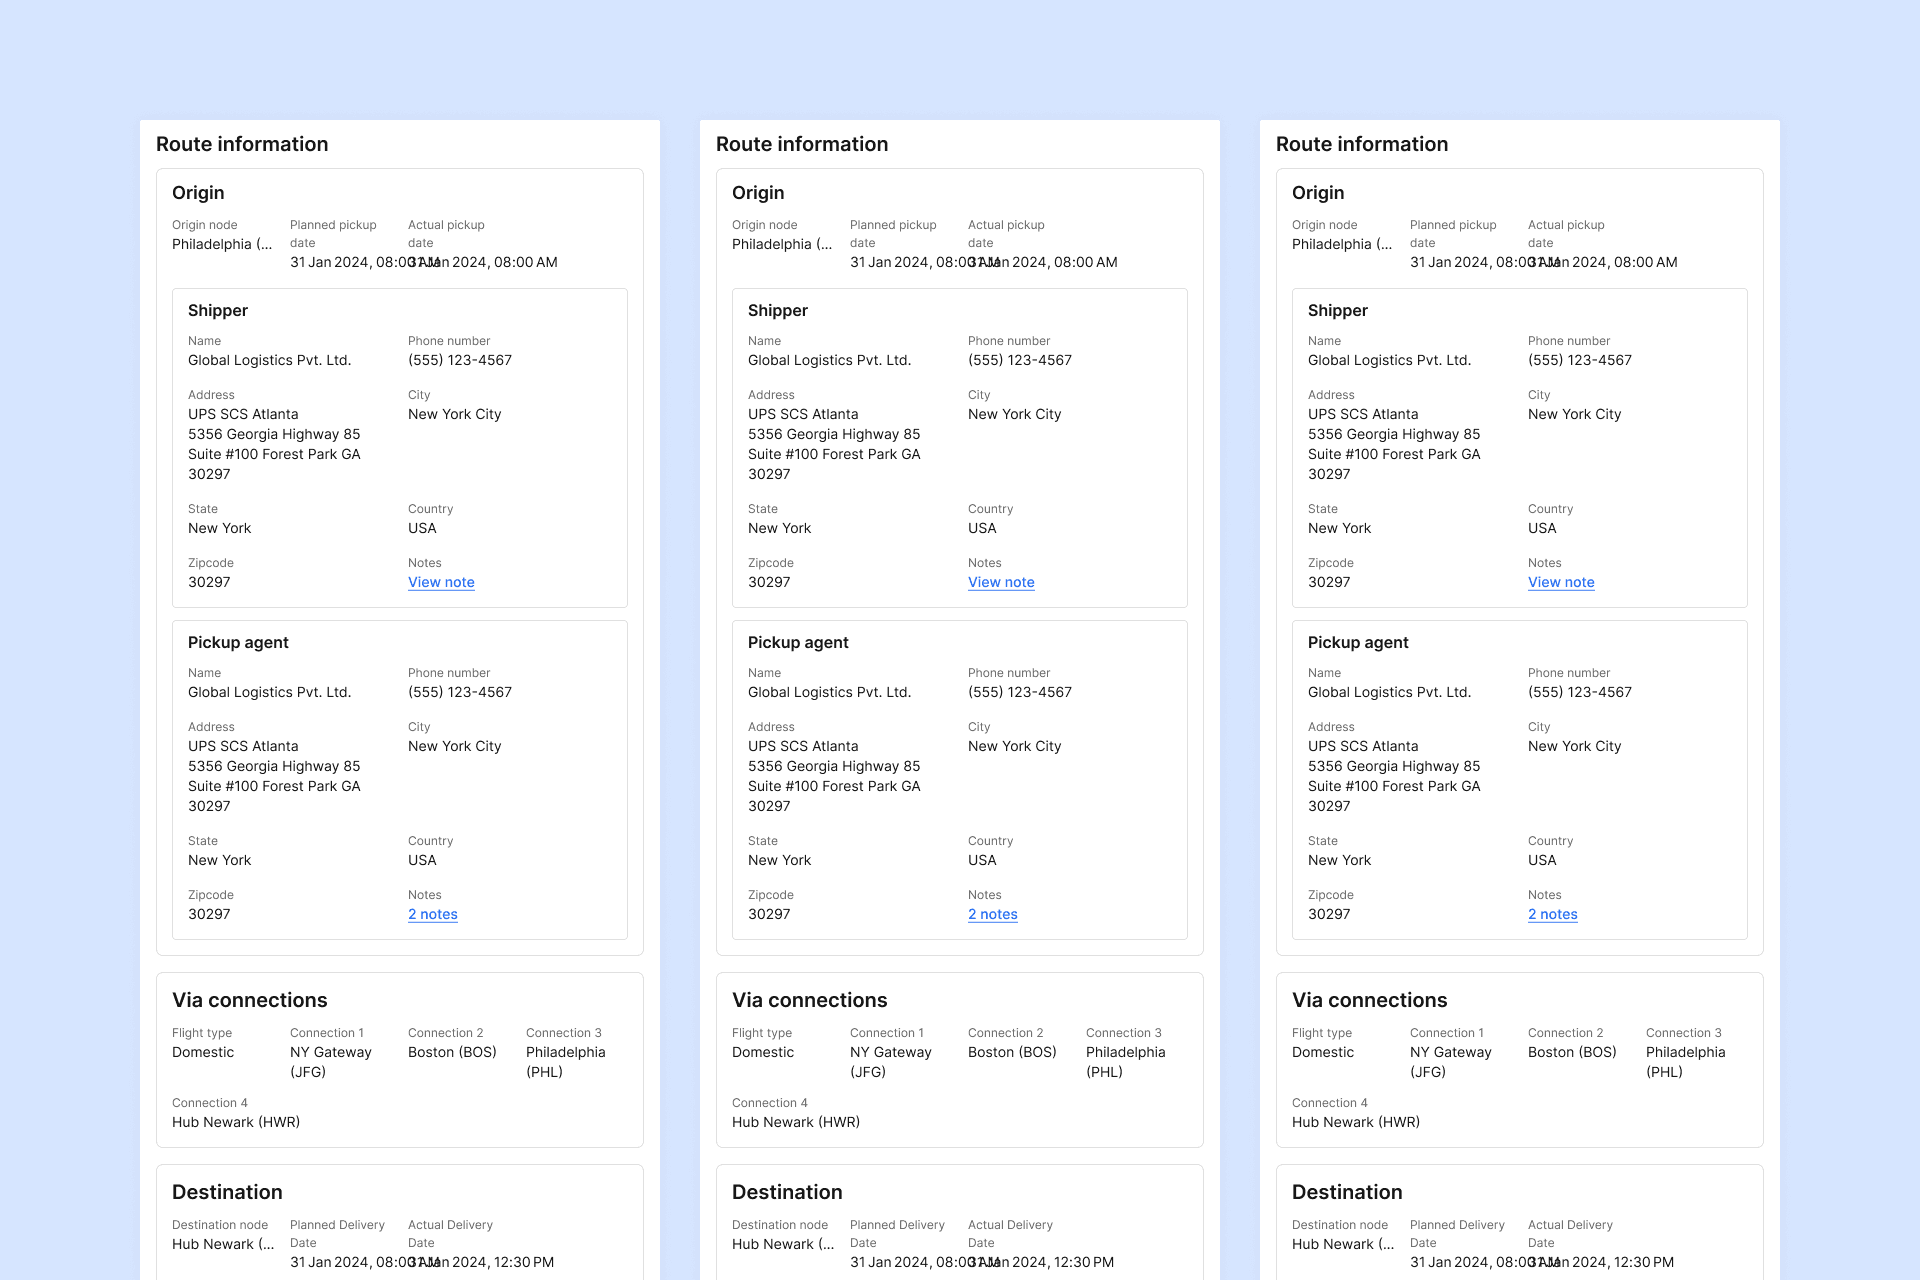Click 2 notes link in middle Pickup agent

tap(992, 914)
